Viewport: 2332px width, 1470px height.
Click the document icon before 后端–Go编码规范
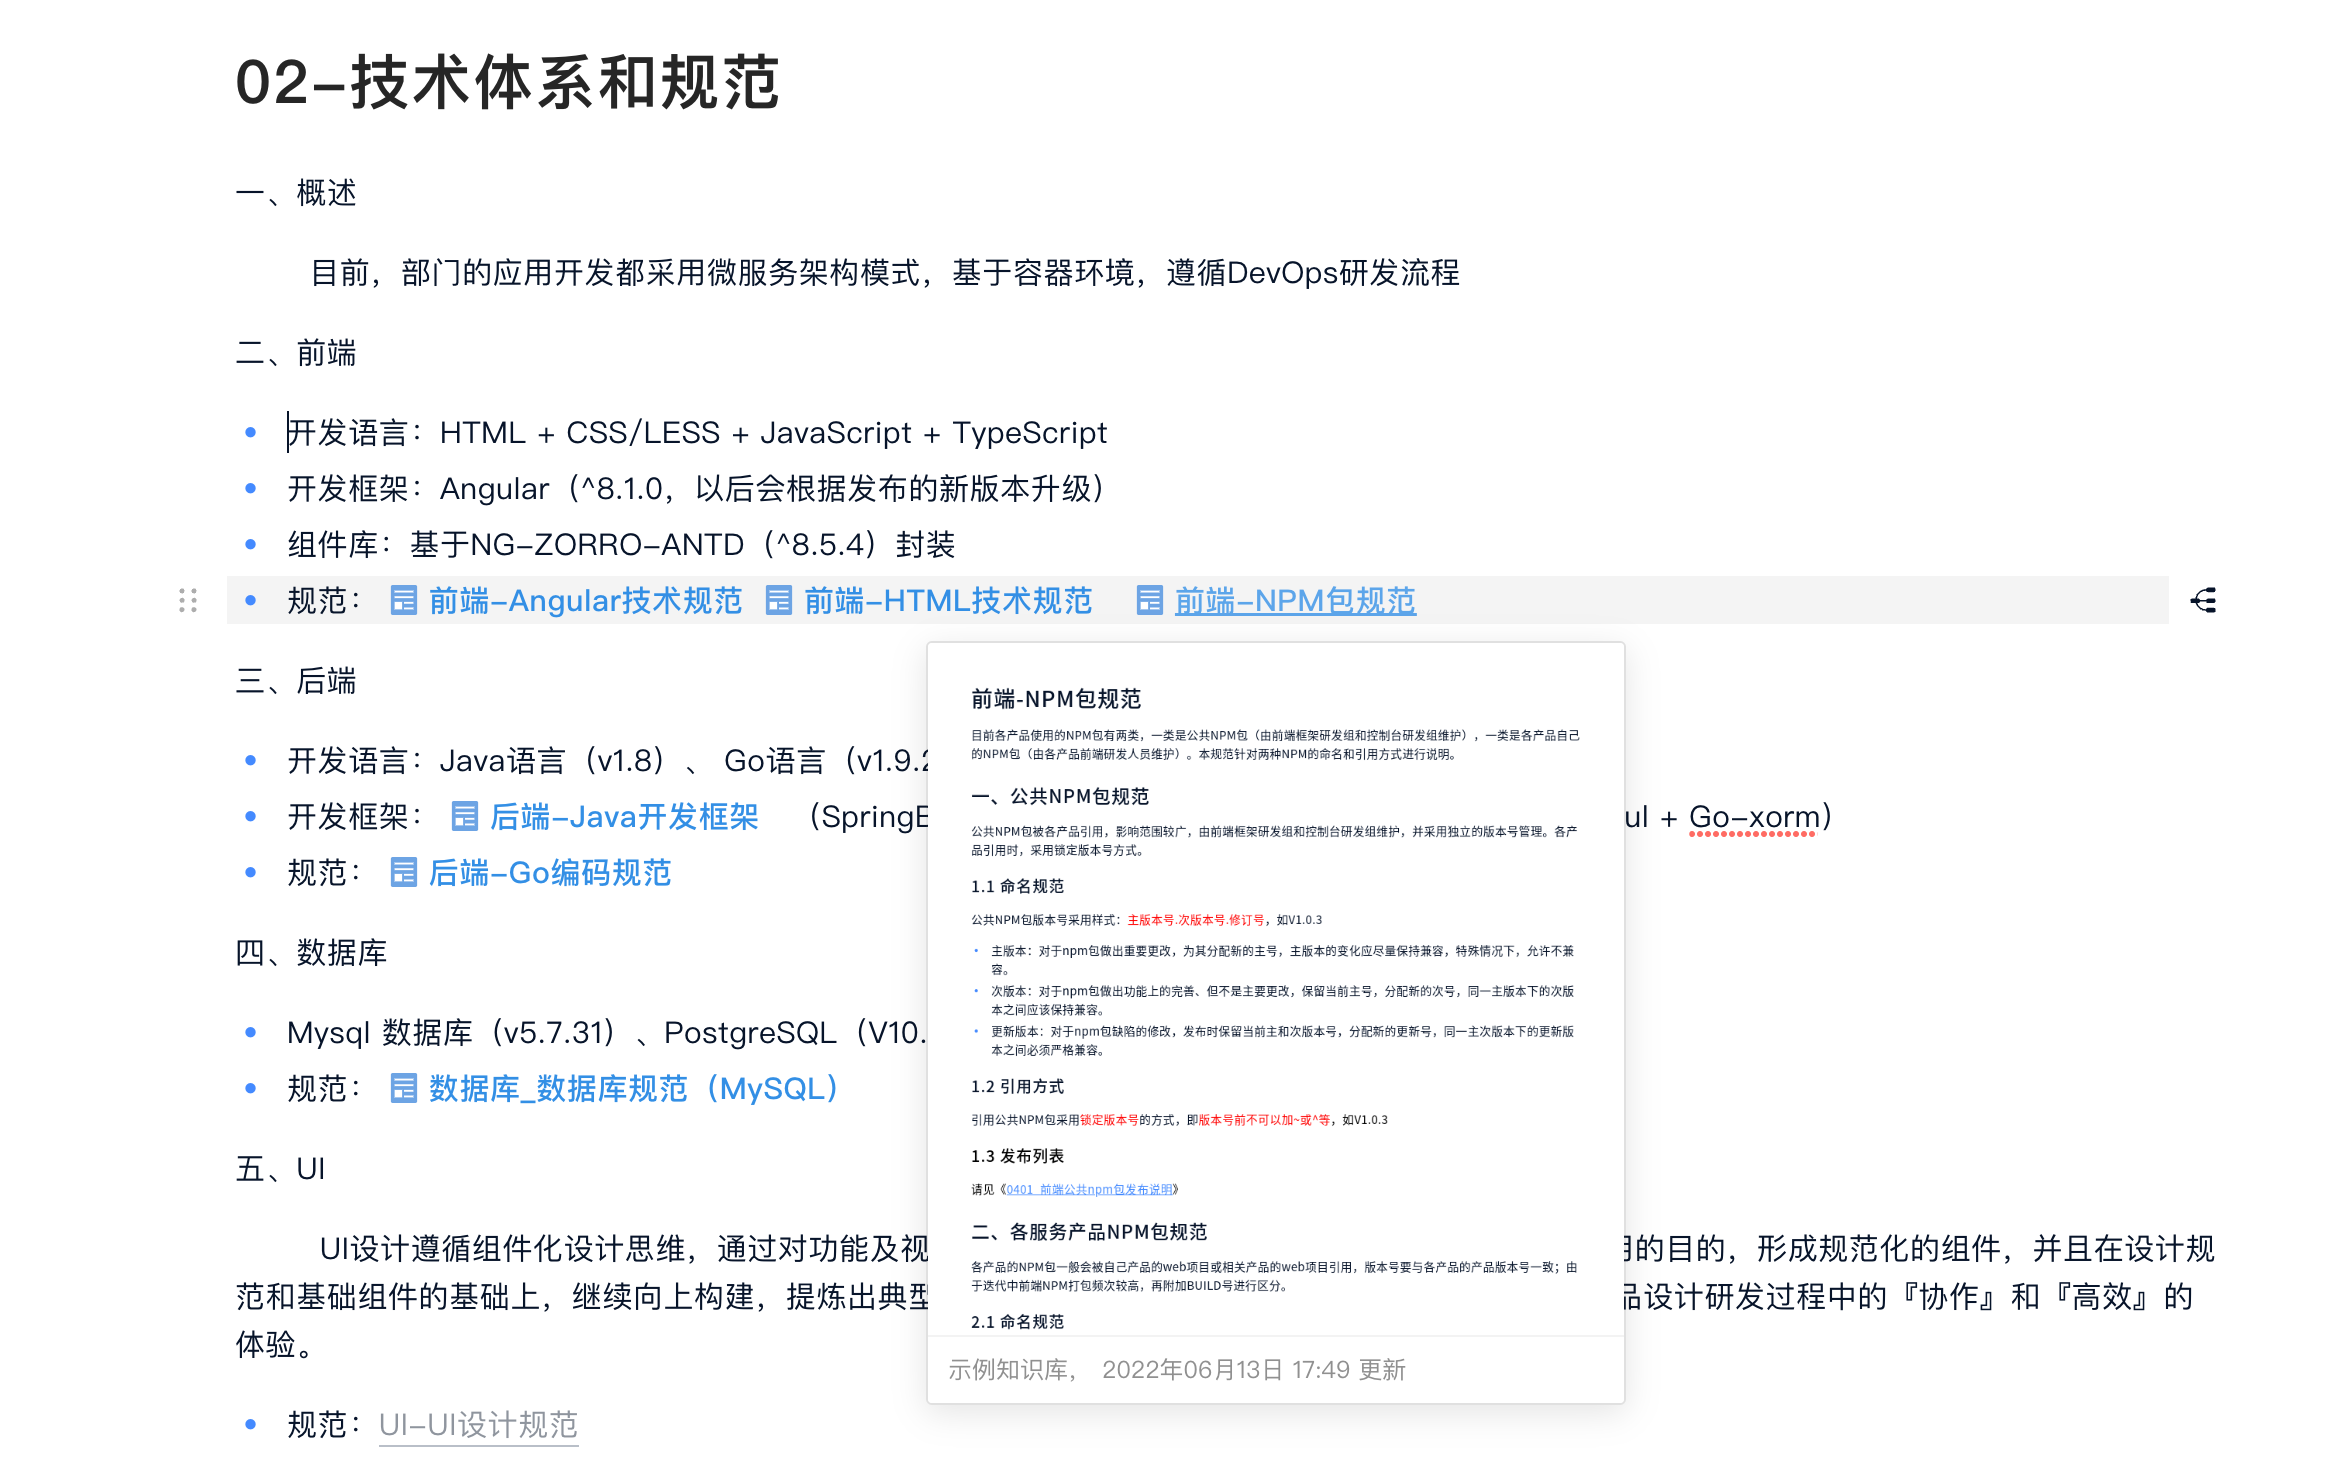click(403, 872)
